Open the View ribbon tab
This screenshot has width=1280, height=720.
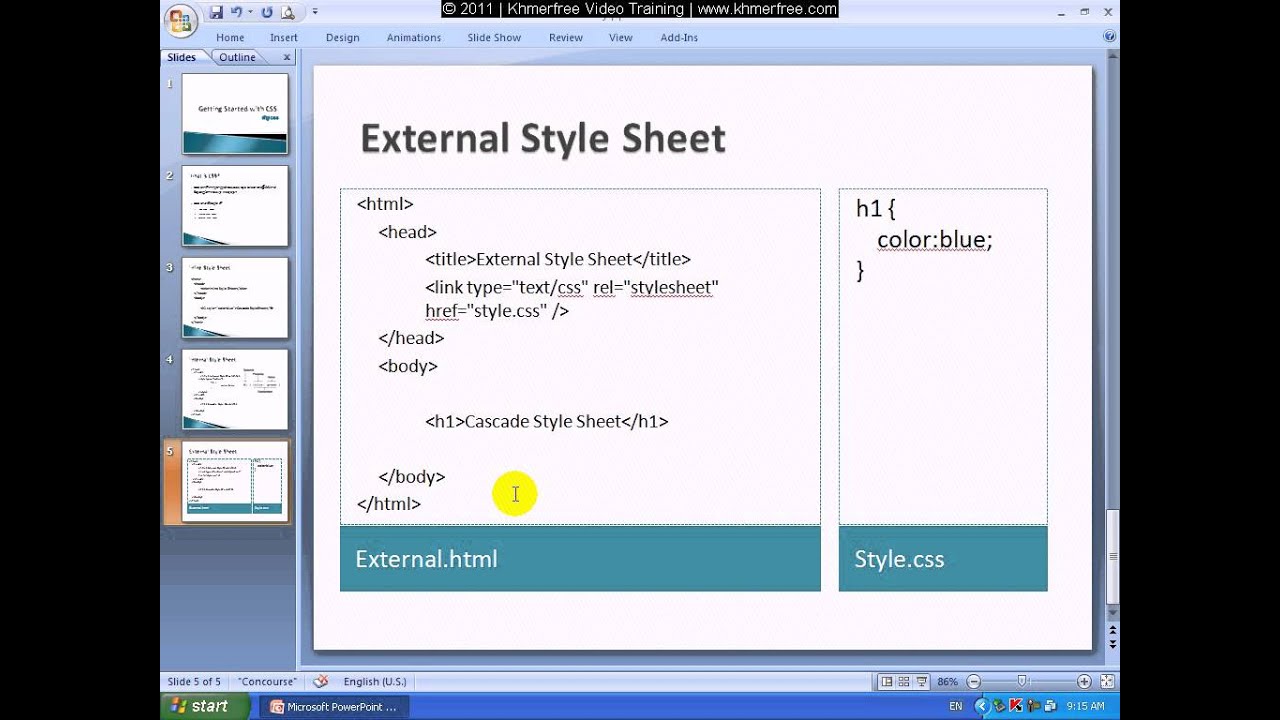tap(621, 37)
